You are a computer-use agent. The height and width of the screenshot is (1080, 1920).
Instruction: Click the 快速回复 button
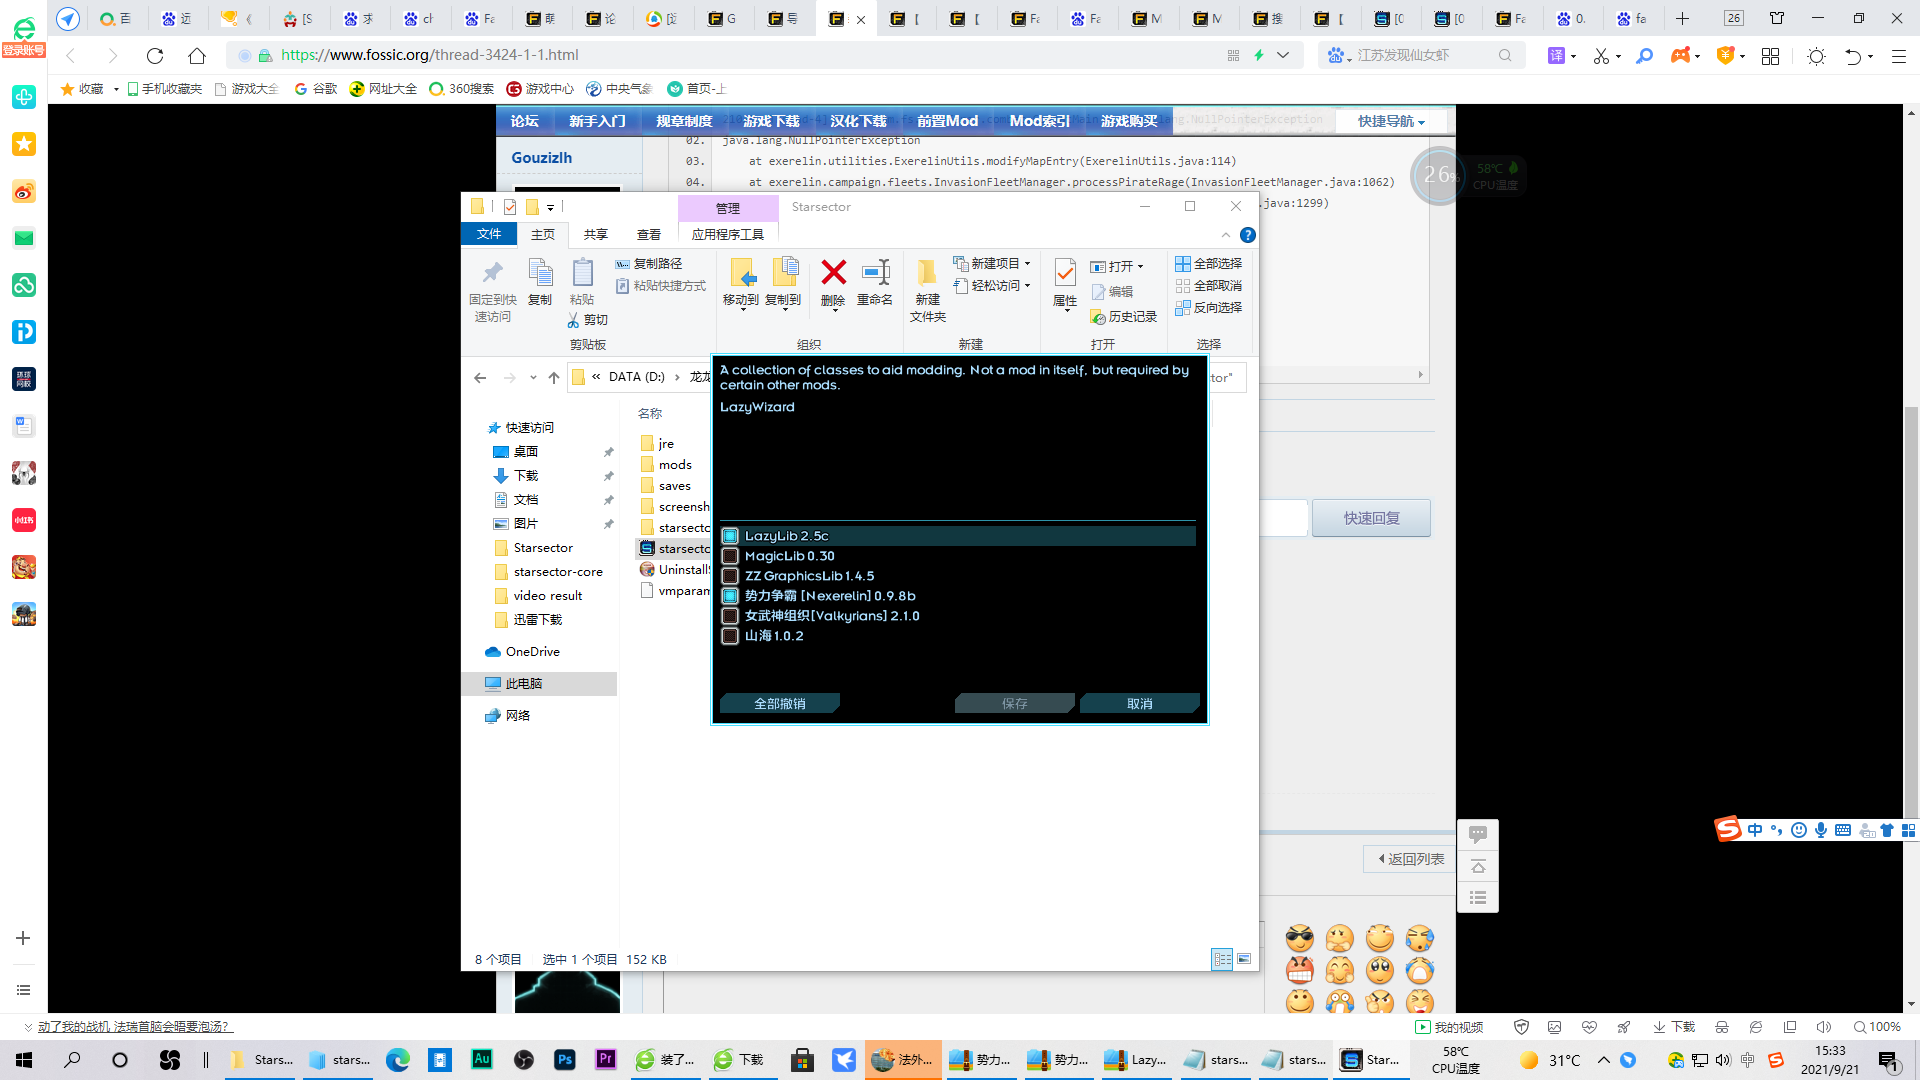(1371, 518)
